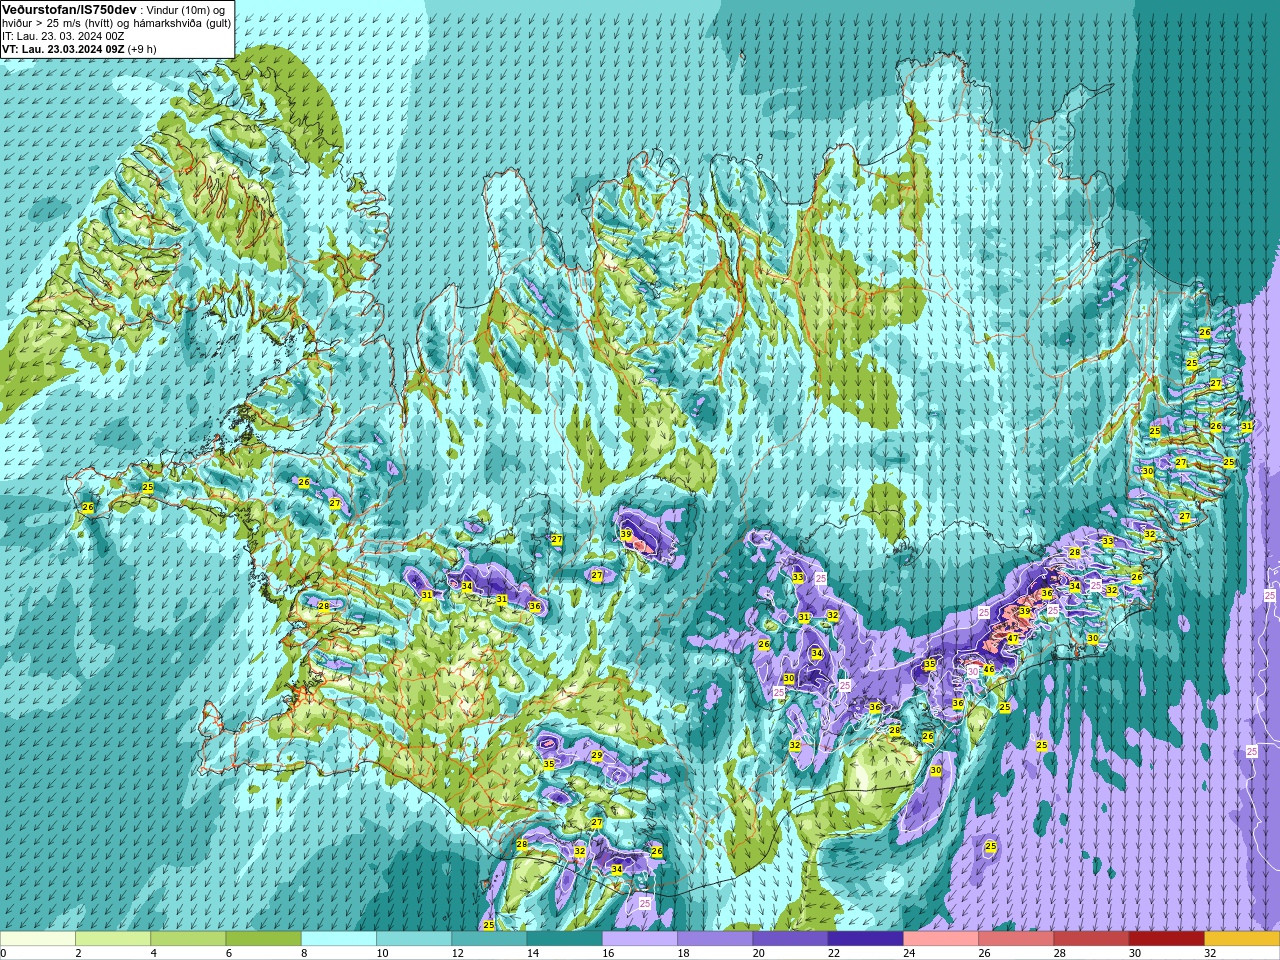This screenshot has width=1280, height=960.
Task: Click the legend scale value 32
Action: [1210, 953]
